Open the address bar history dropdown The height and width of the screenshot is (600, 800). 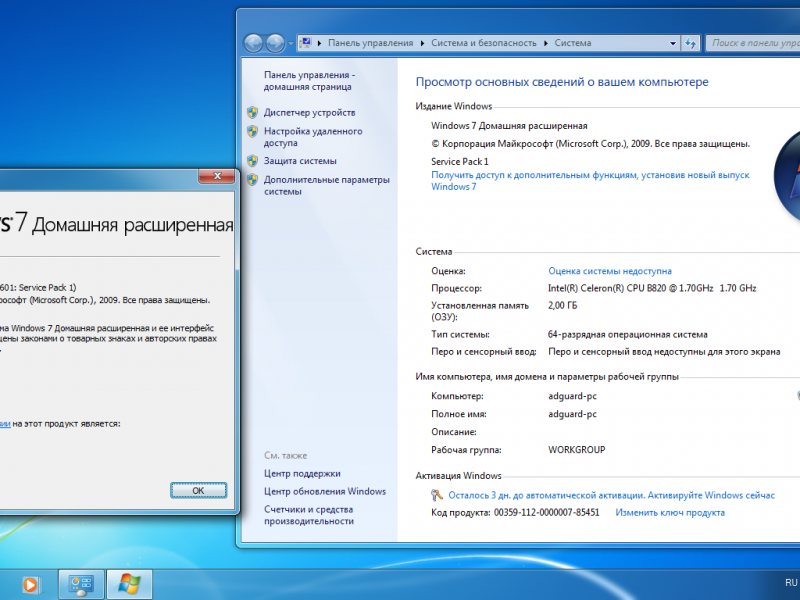tap(673, 43)
